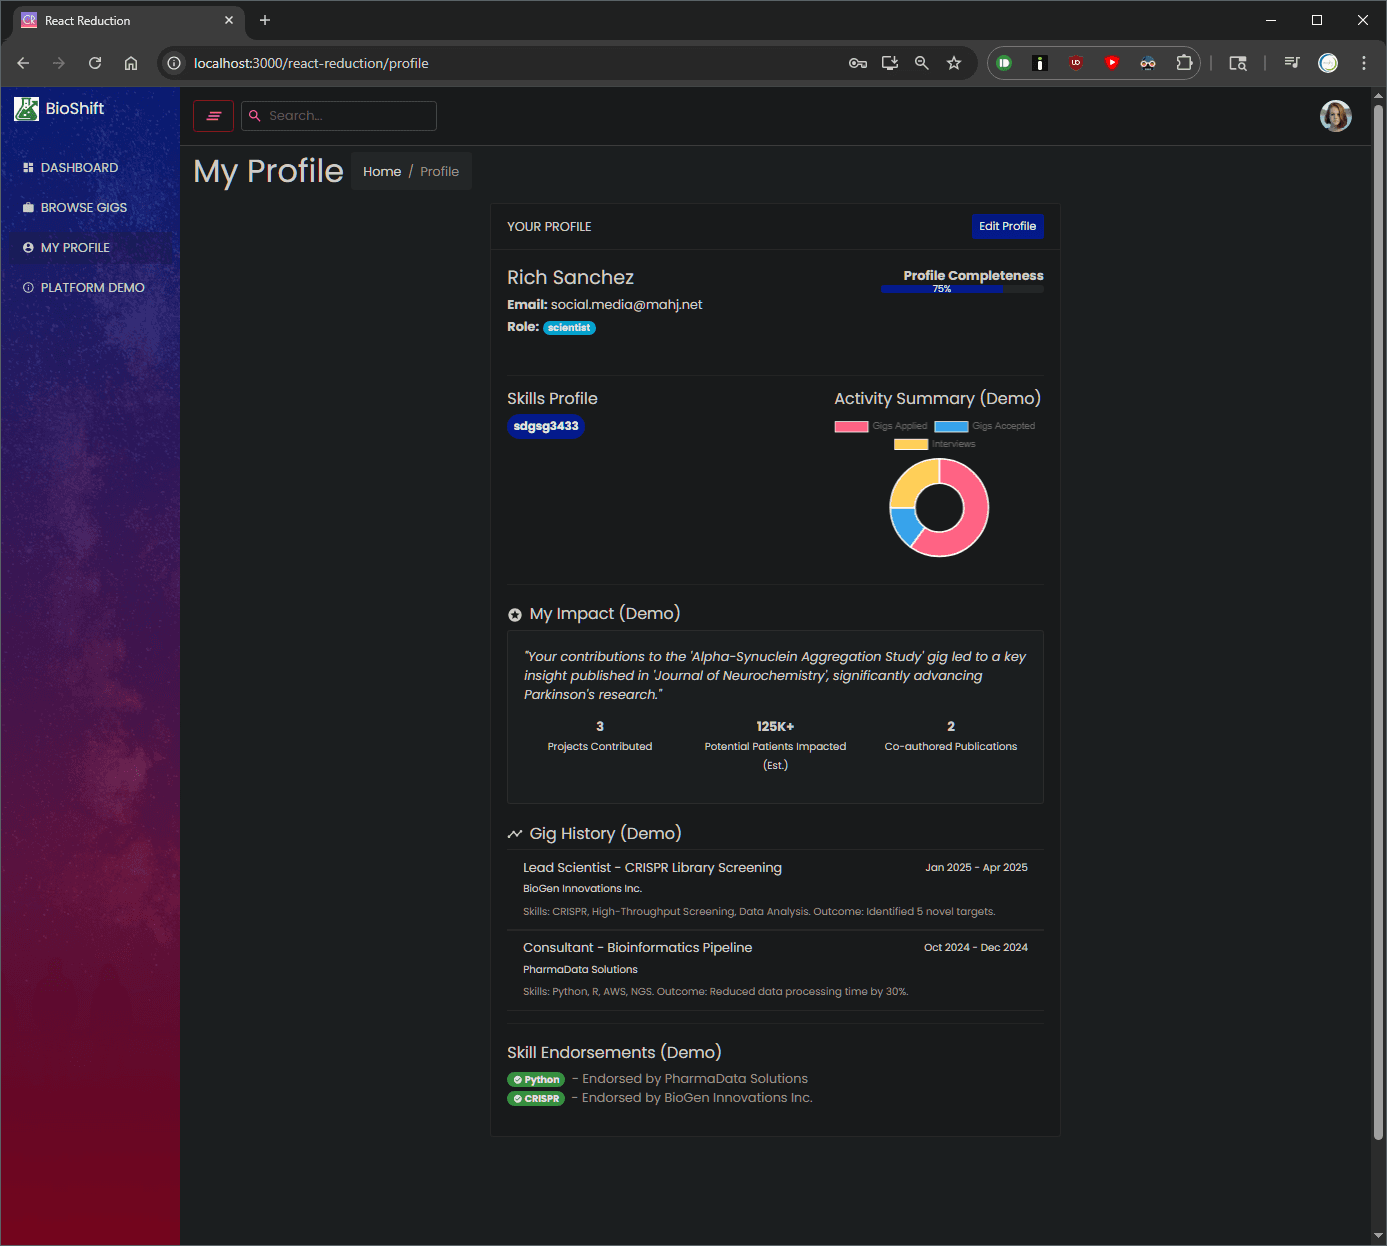Bookmark this page with the star icon
The image size is (1387, 1246).
tap(954, 63)
